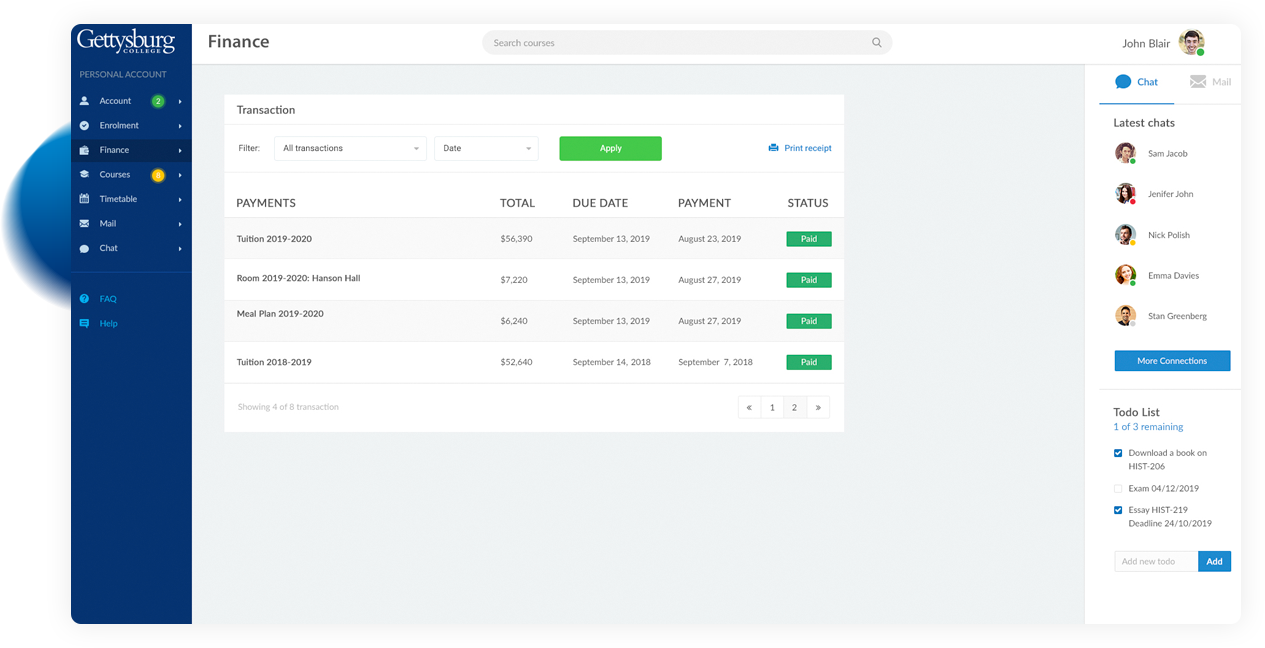Click Paid status for Room 2019-2020: Hanson Hall
Screen dimensions: 1265x648
coord(809,280)
